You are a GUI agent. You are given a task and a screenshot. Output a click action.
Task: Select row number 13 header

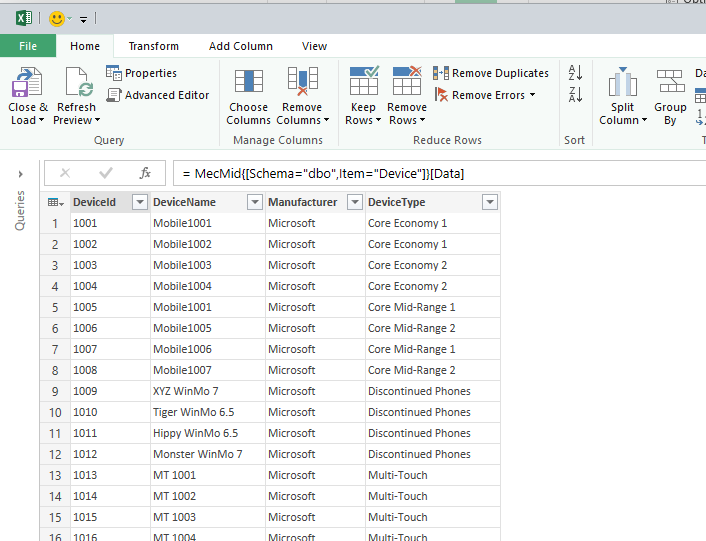click(55, 475)
